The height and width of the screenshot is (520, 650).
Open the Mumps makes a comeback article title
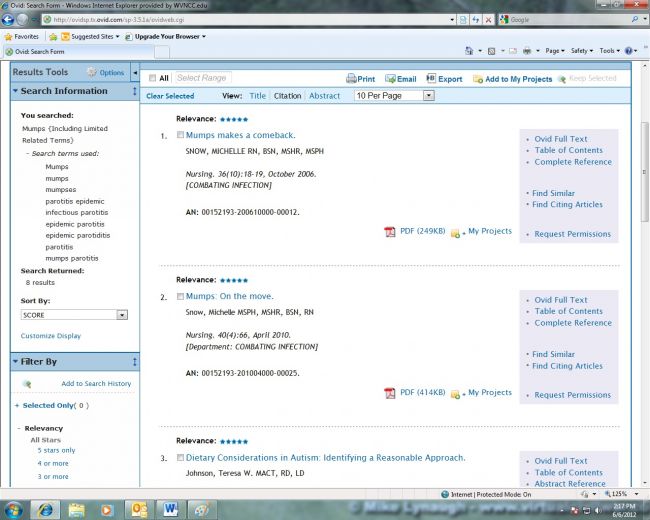coord(240,135)
